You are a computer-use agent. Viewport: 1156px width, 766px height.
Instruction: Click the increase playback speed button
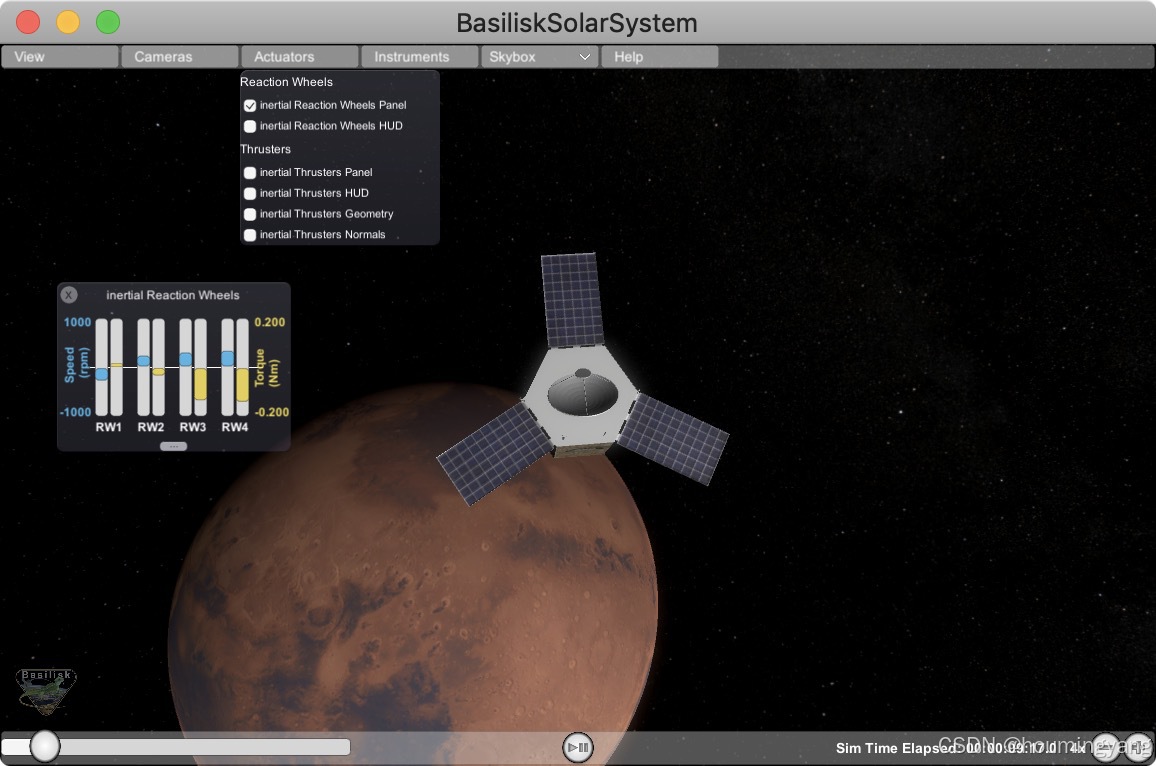1138,748
